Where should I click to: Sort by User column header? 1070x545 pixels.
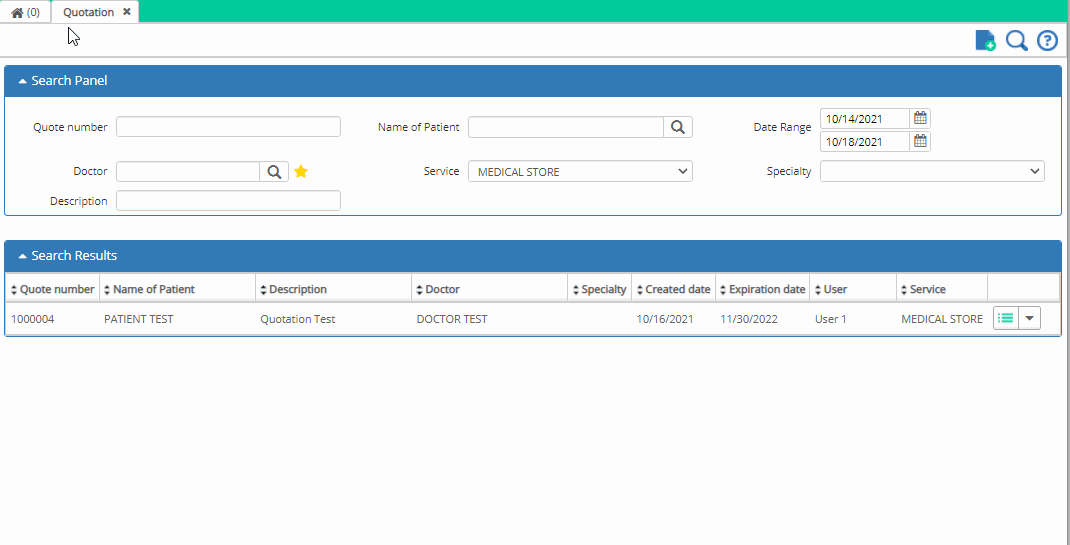[853, 289]
